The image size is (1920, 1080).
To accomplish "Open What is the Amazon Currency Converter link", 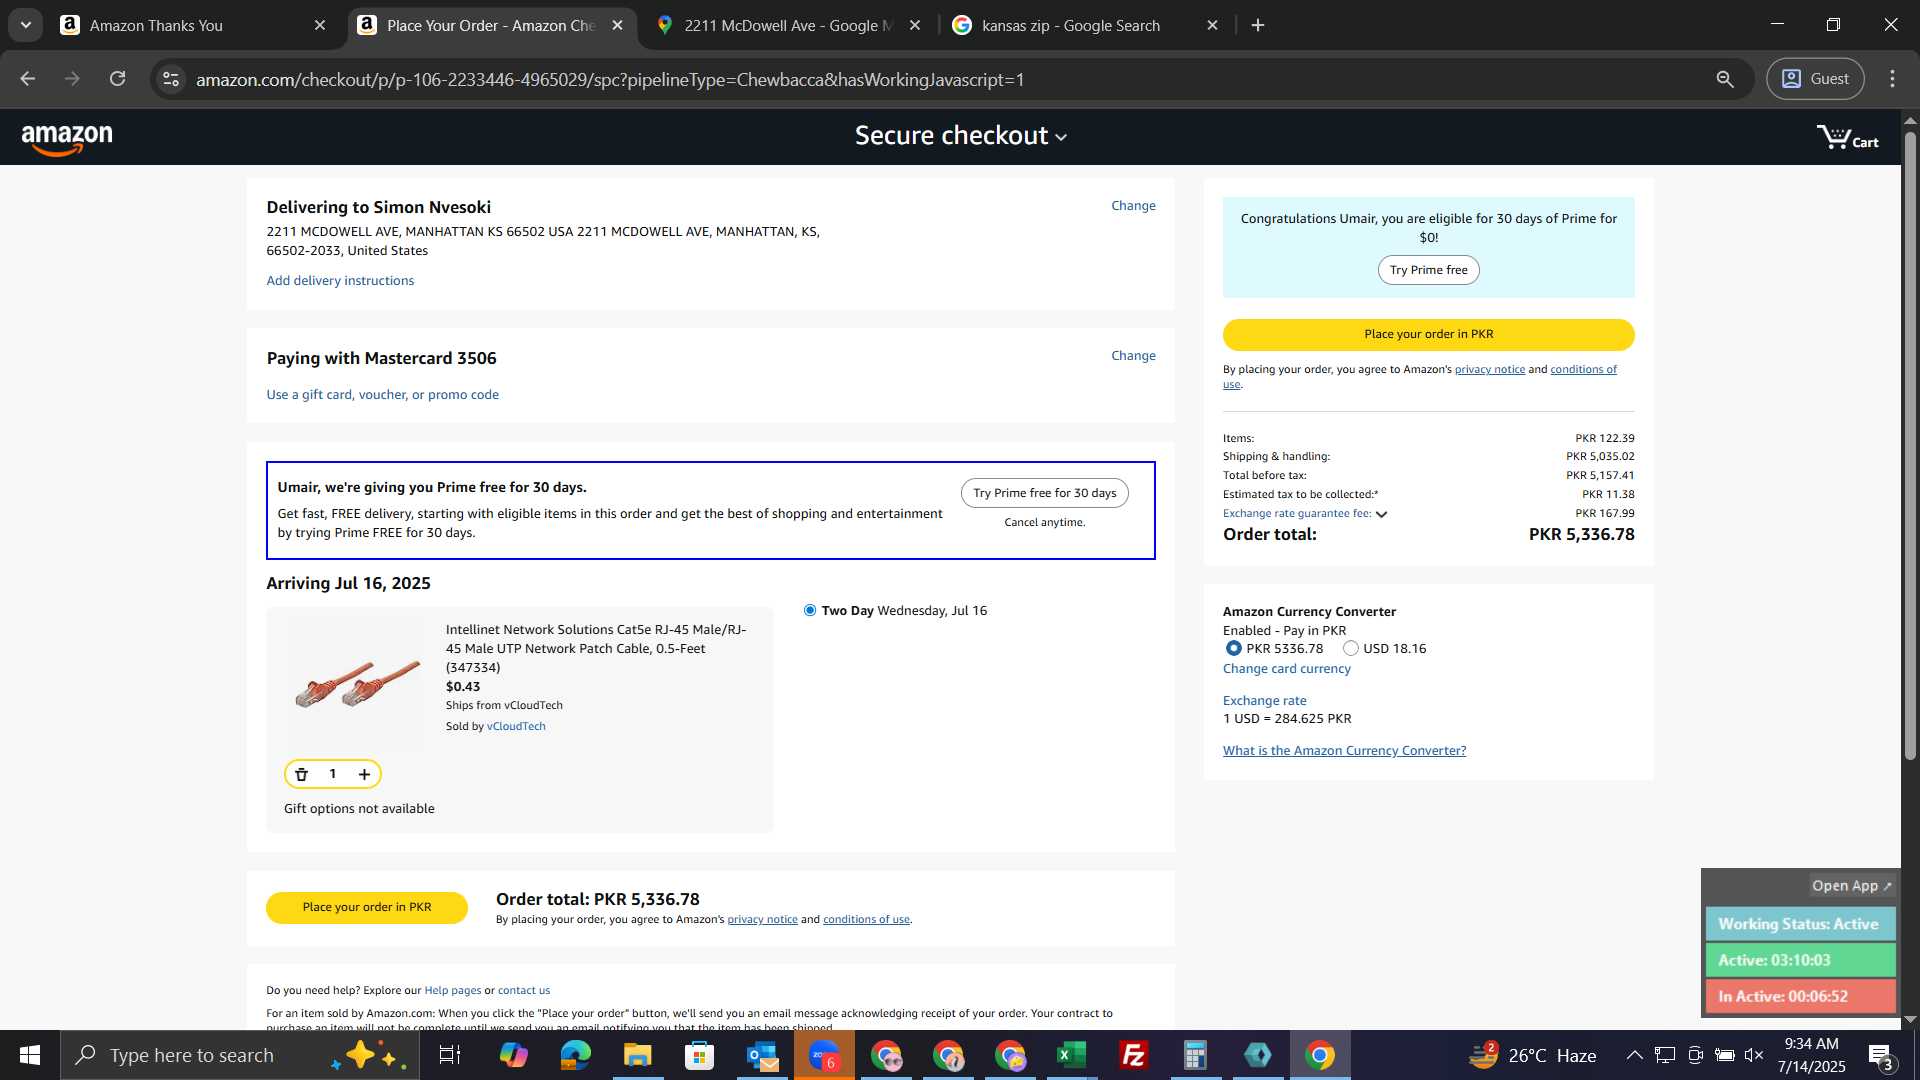I will tap(1344, 751).
